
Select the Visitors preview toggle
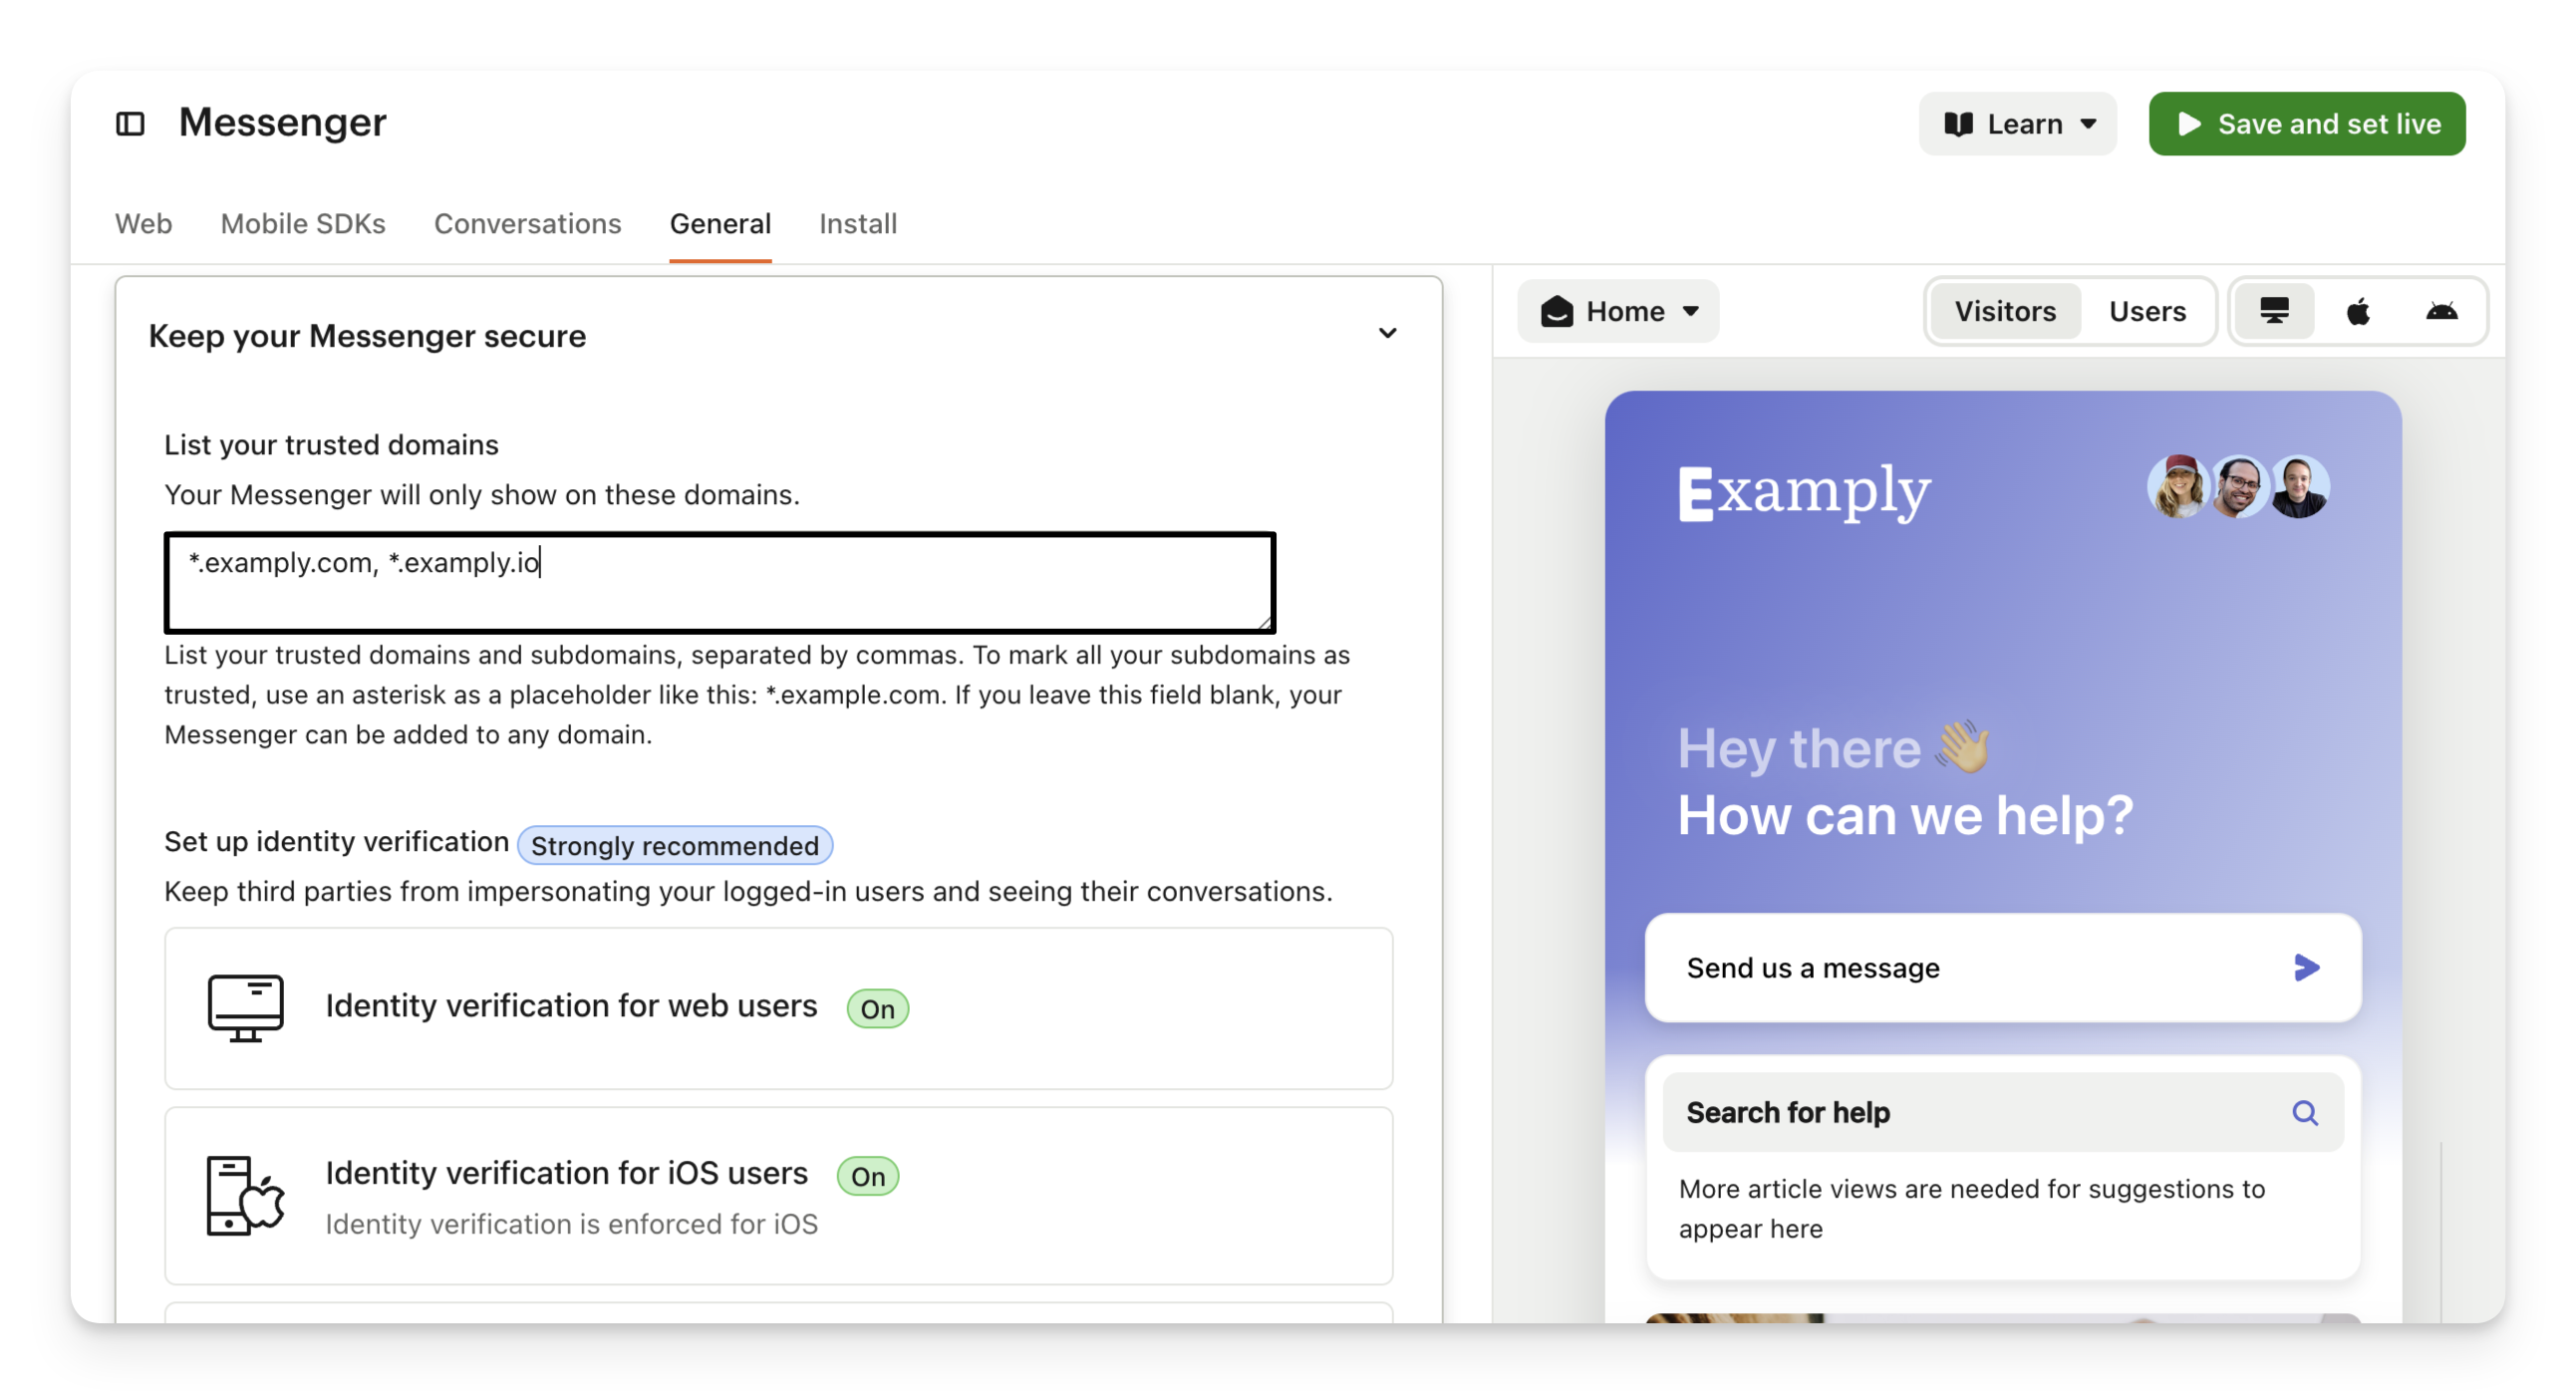(x=2004, y=311)
